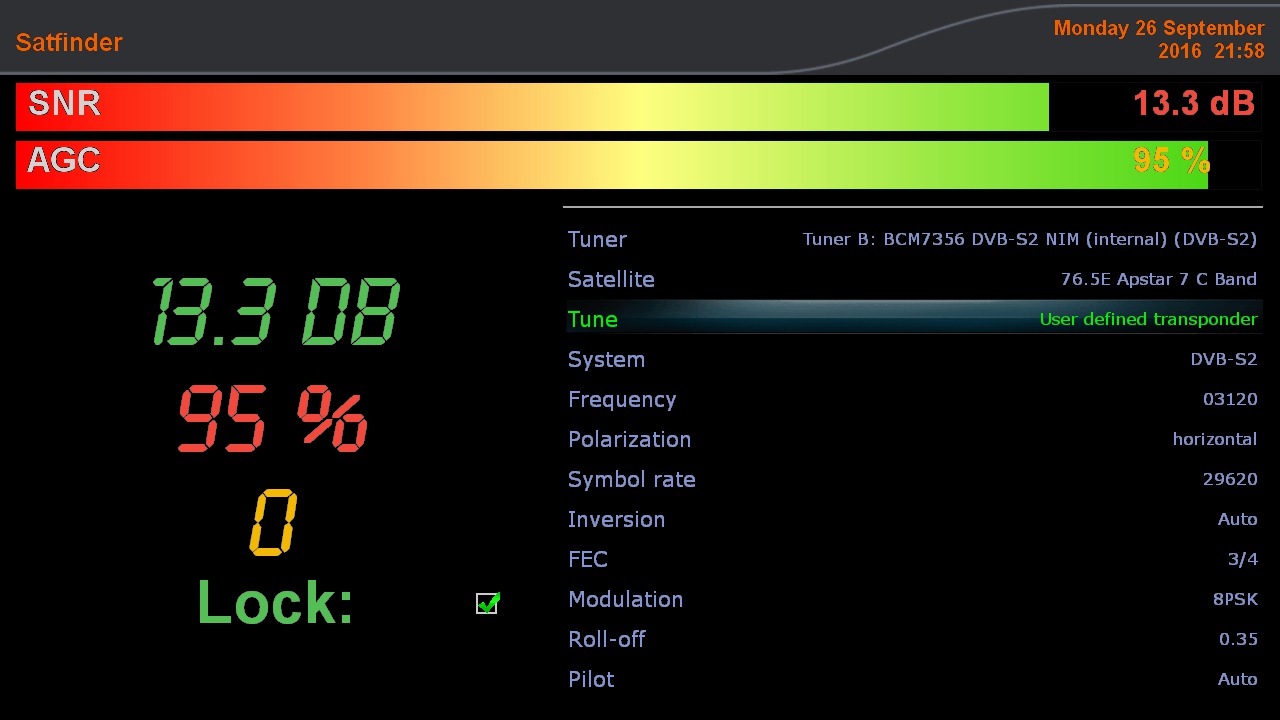Click the large green 13.3 DB readout
Image resolution: width=1280 pixels, height=720 pixels.
(x=275, y=312)
